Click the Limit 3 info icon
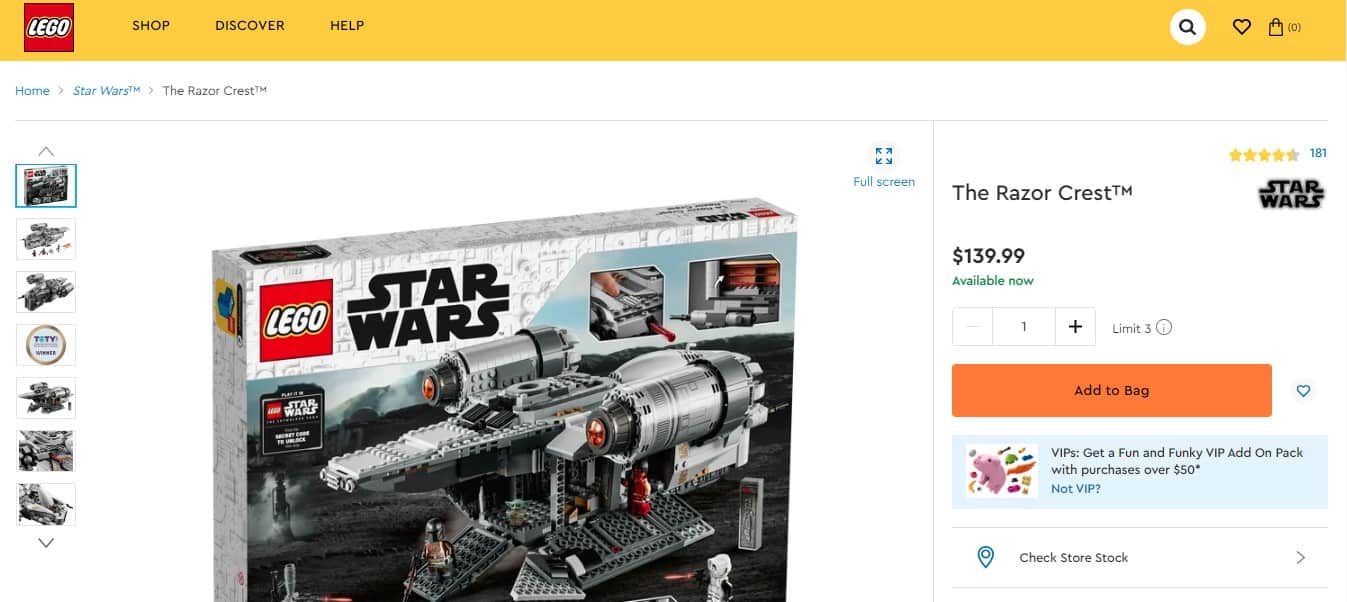This screenshot has height=602, width=1347. pos(1164,327)
